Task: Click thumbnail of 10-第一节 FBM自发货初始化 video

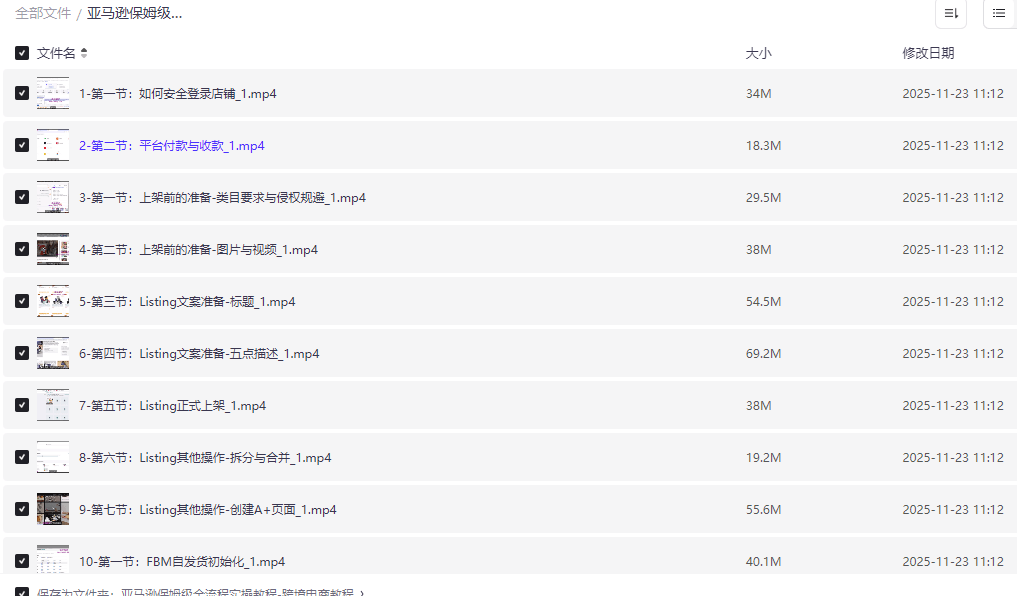Action: click(53, 560)
